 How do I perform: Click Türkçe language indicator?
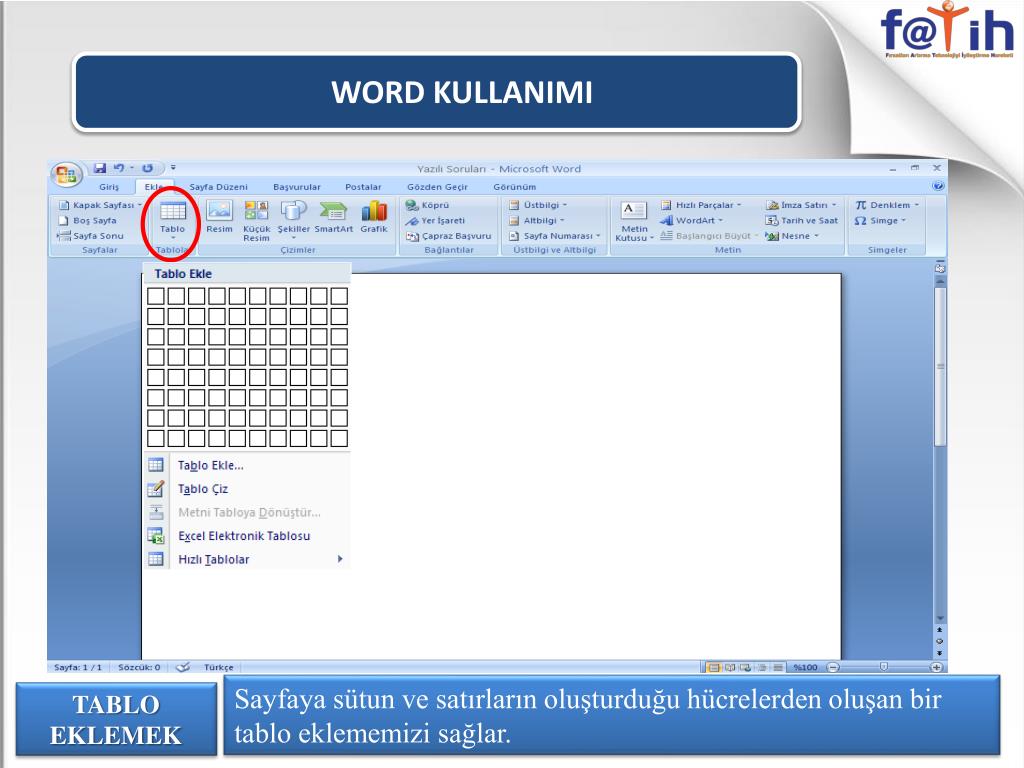click(x=218, y=667)
